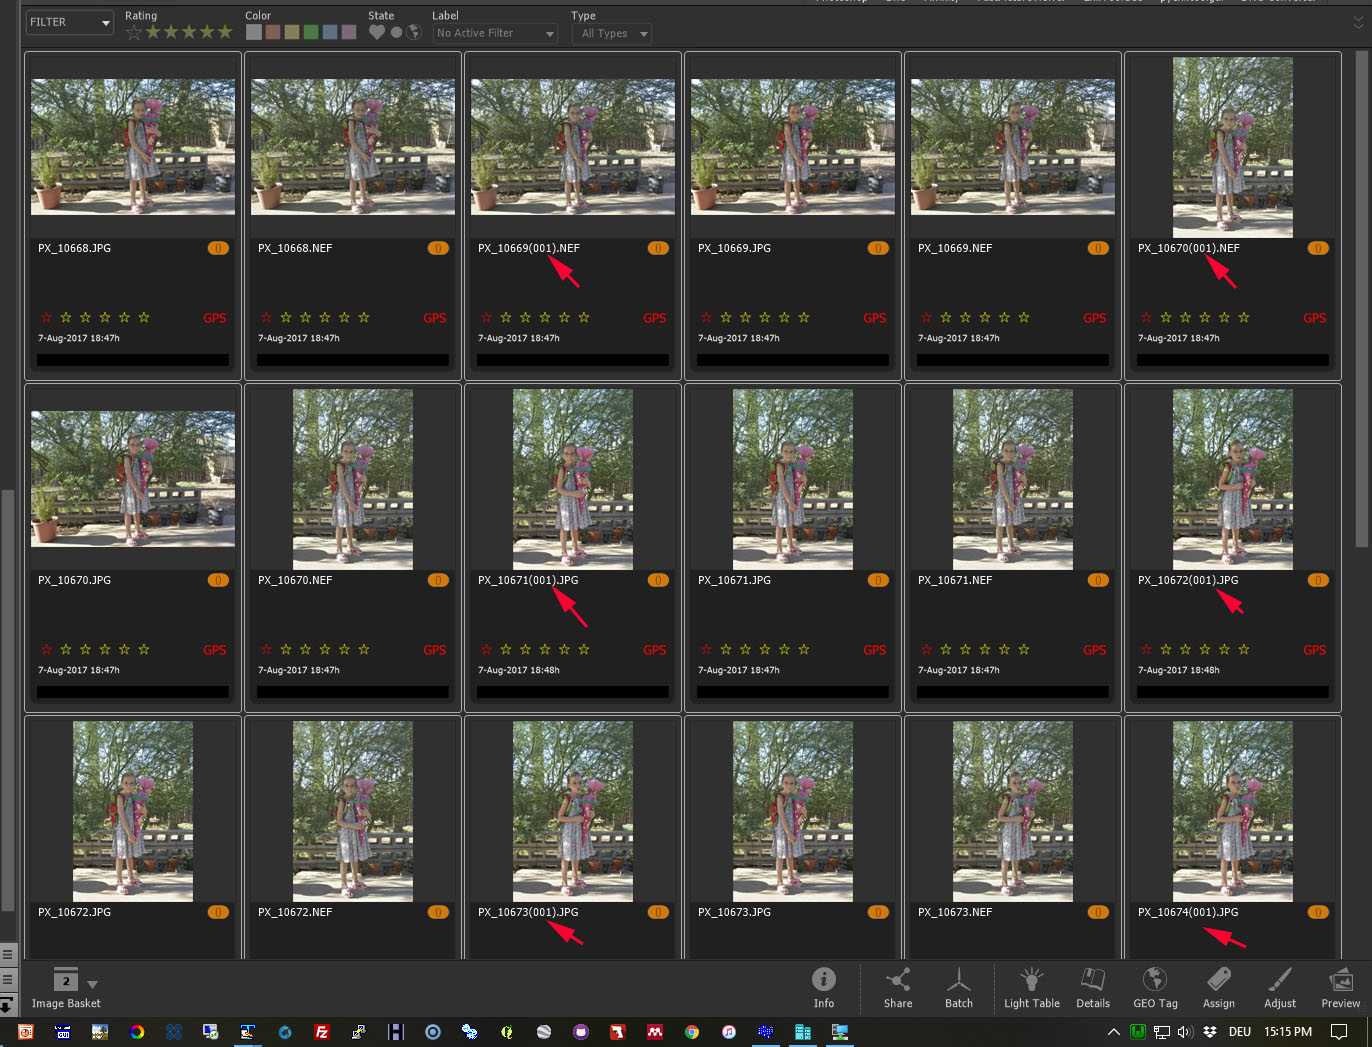The width and height of the screenshot is (1372, 1047).
Task: Clear rating with red star on PX_10669.JPG
Action: coord(706,318)
